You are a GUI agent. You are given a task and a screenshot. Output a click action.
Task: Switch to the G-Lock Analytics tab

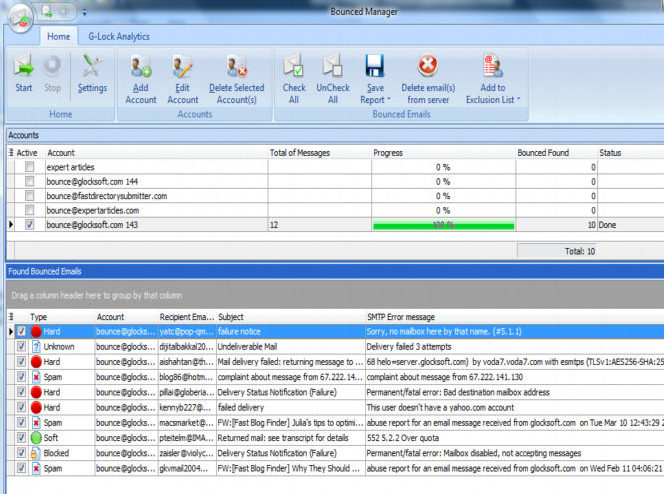119,36
